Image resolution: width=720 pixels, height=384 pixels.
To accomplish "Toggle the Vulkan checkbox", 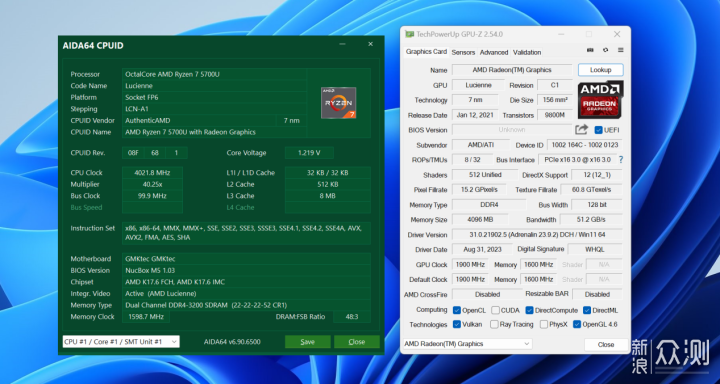I will 456,324.
